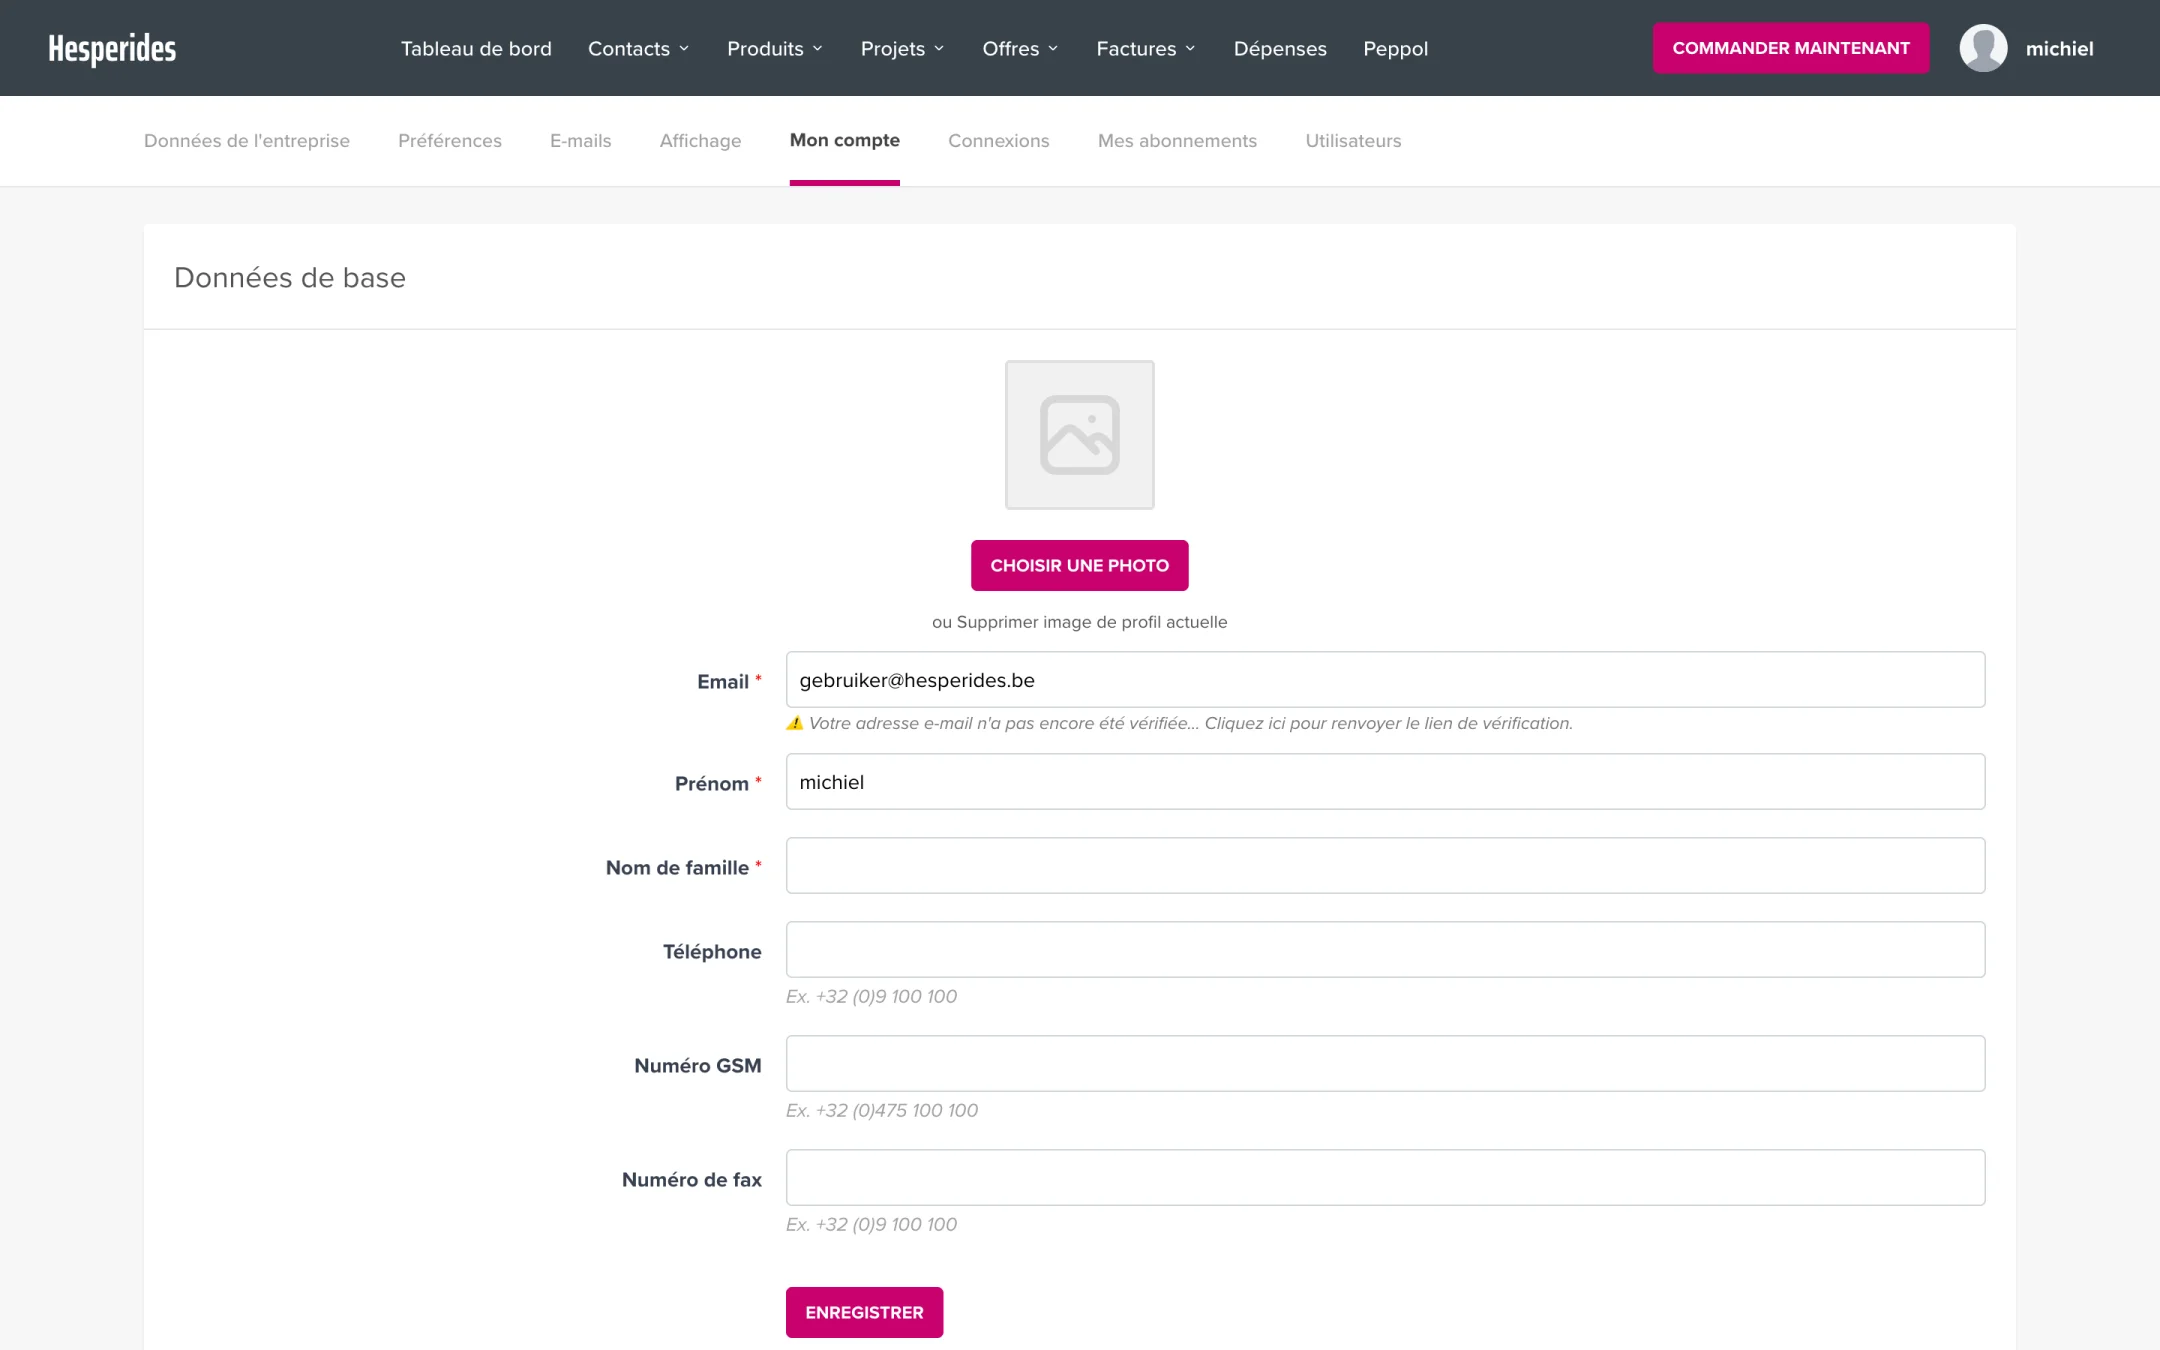Viewport: 2160px width, 1350px height.
Task: Click the Hesperides logo
Action: pos(112,48)
